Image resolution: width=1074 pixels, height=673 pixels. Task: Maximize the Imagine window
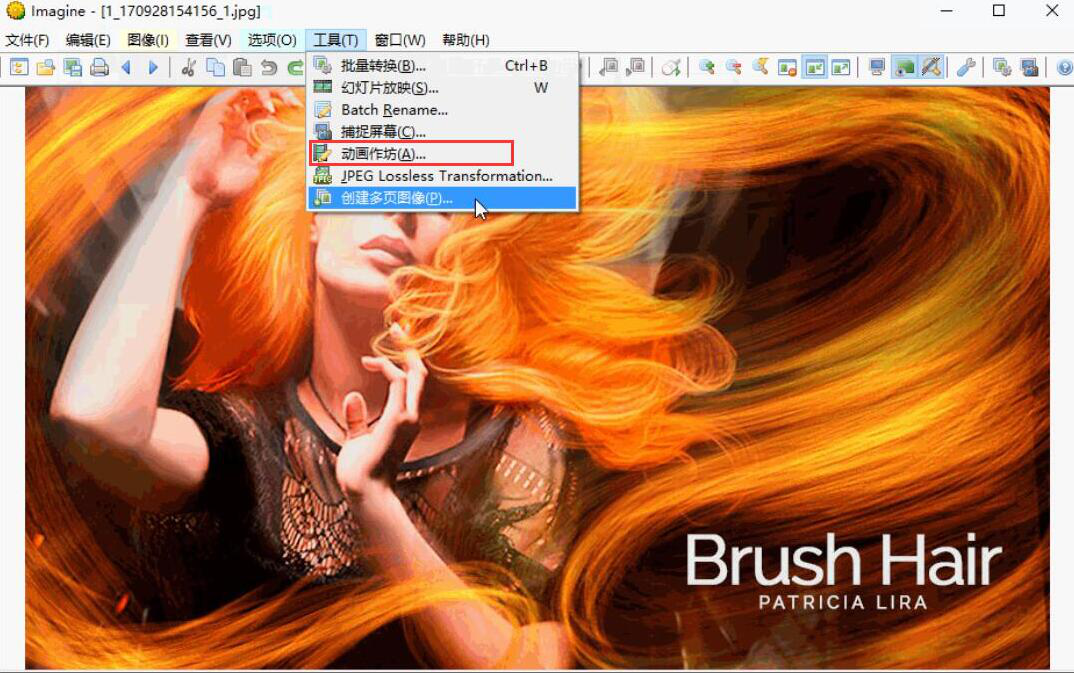click(x=999, y=11)
